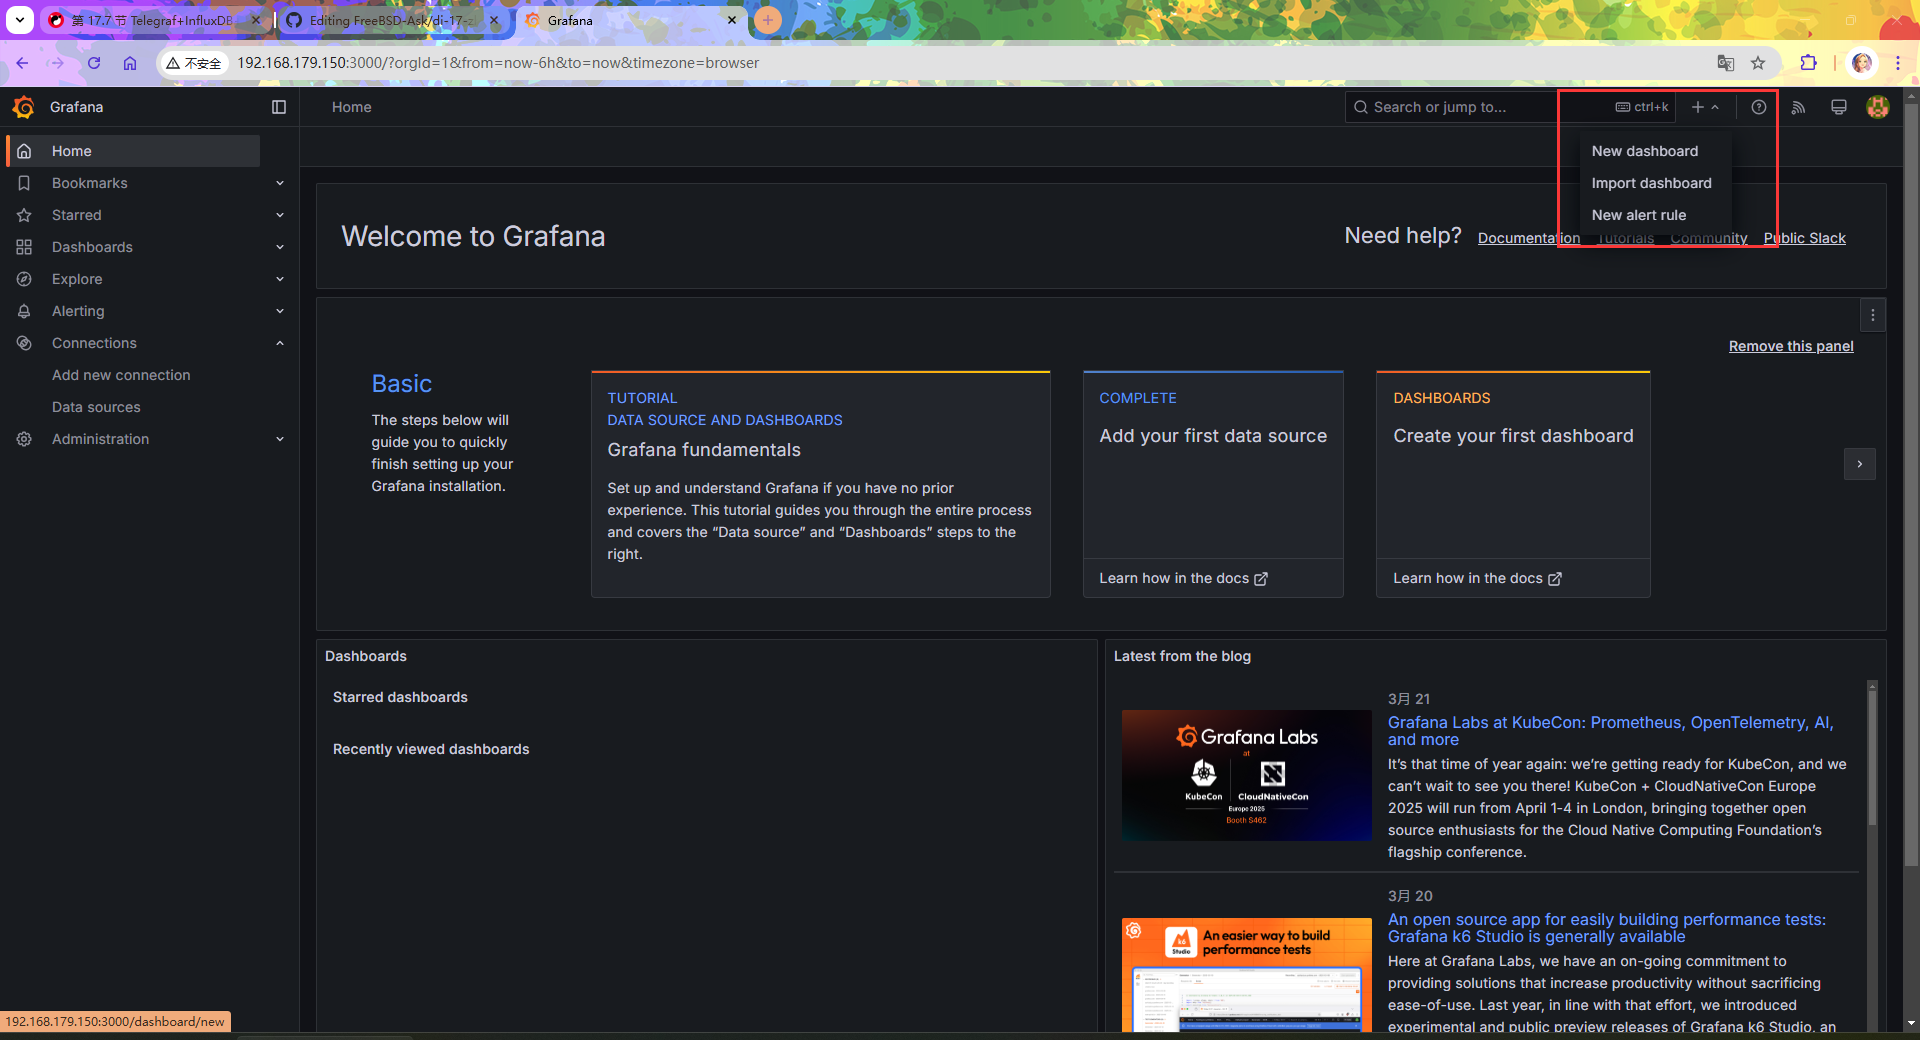Click the Grafana Labs KubeCon thumbnail

pos(1247,775)
